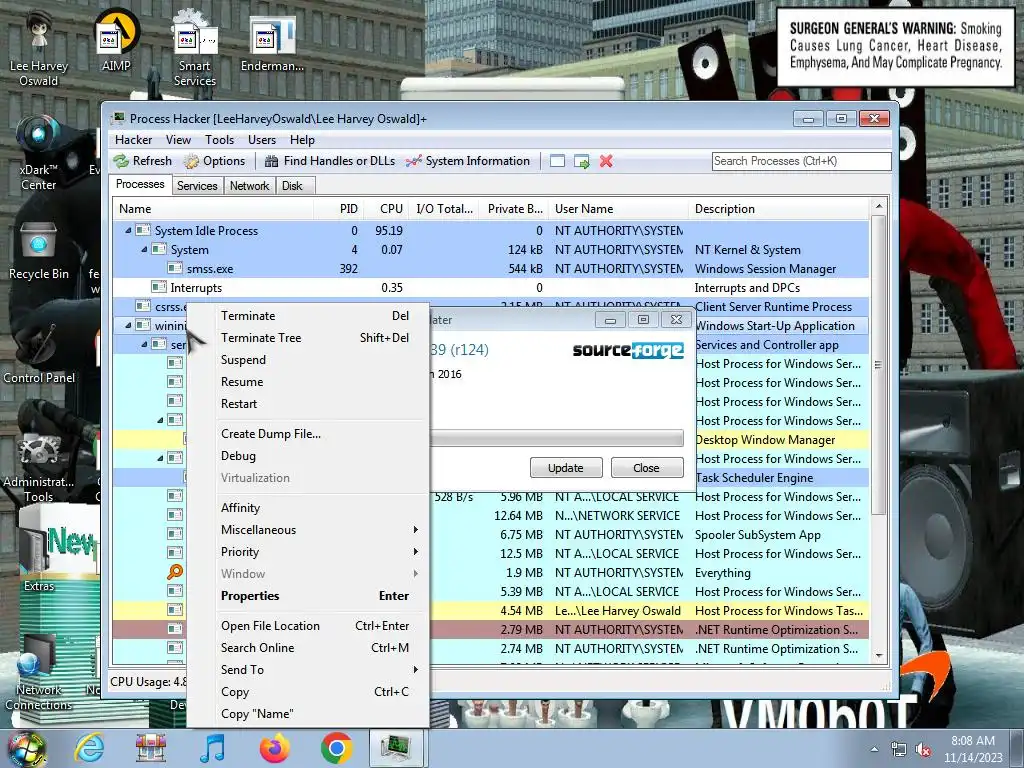The width and height of the screenshot is (1024, 768).
Task: Click the Process Hacker taskbar button
Action: point(396,748)
